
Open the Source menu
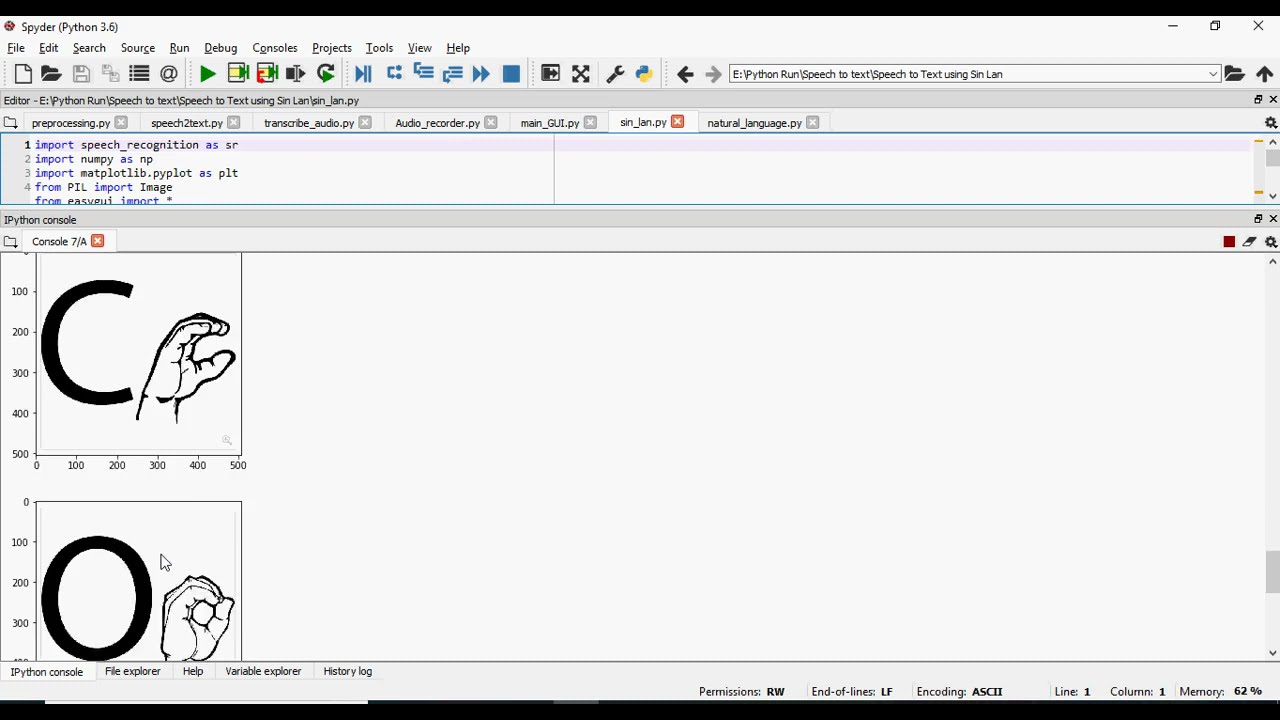coord(138,48)
